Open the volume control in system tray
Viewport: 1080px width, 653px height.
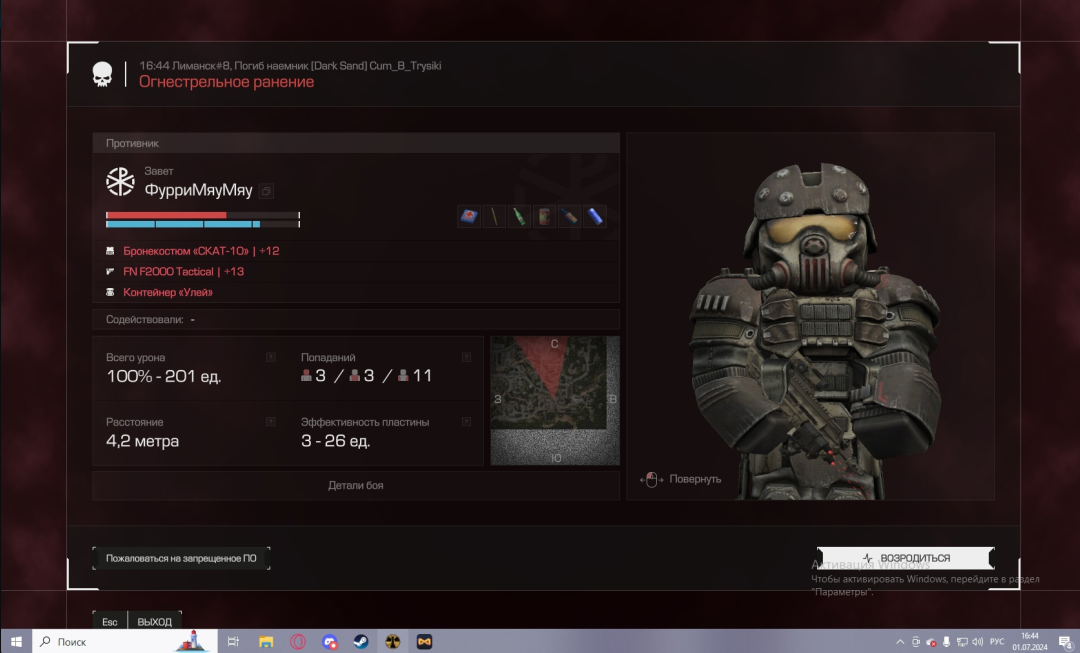pos(977,642)
